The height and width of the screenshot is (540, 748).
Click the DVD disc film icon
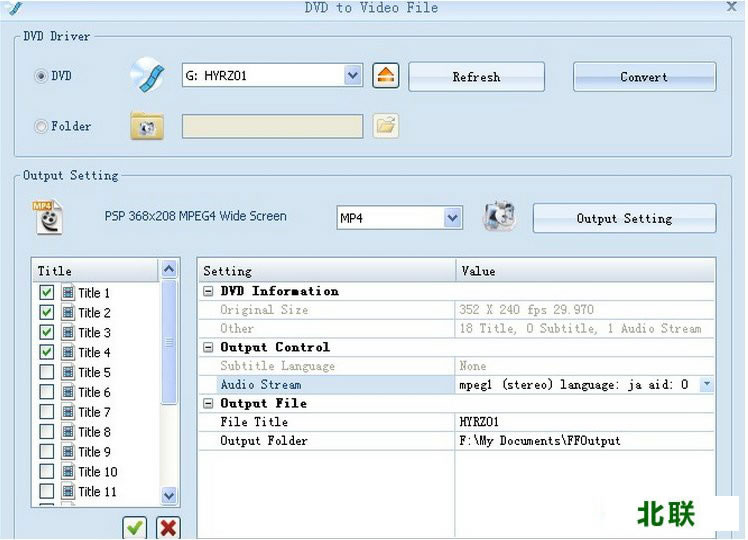[147, 76]
